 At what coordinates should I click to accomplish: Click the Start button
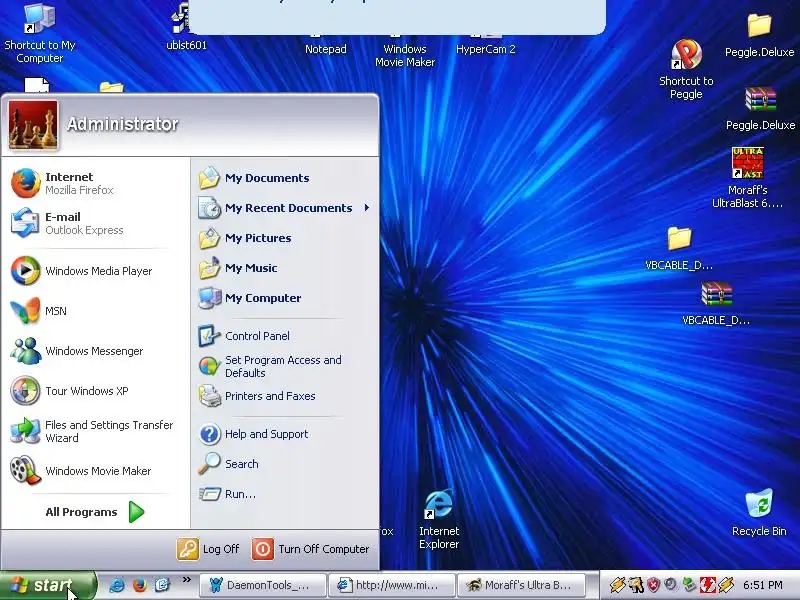pos(48,585)
